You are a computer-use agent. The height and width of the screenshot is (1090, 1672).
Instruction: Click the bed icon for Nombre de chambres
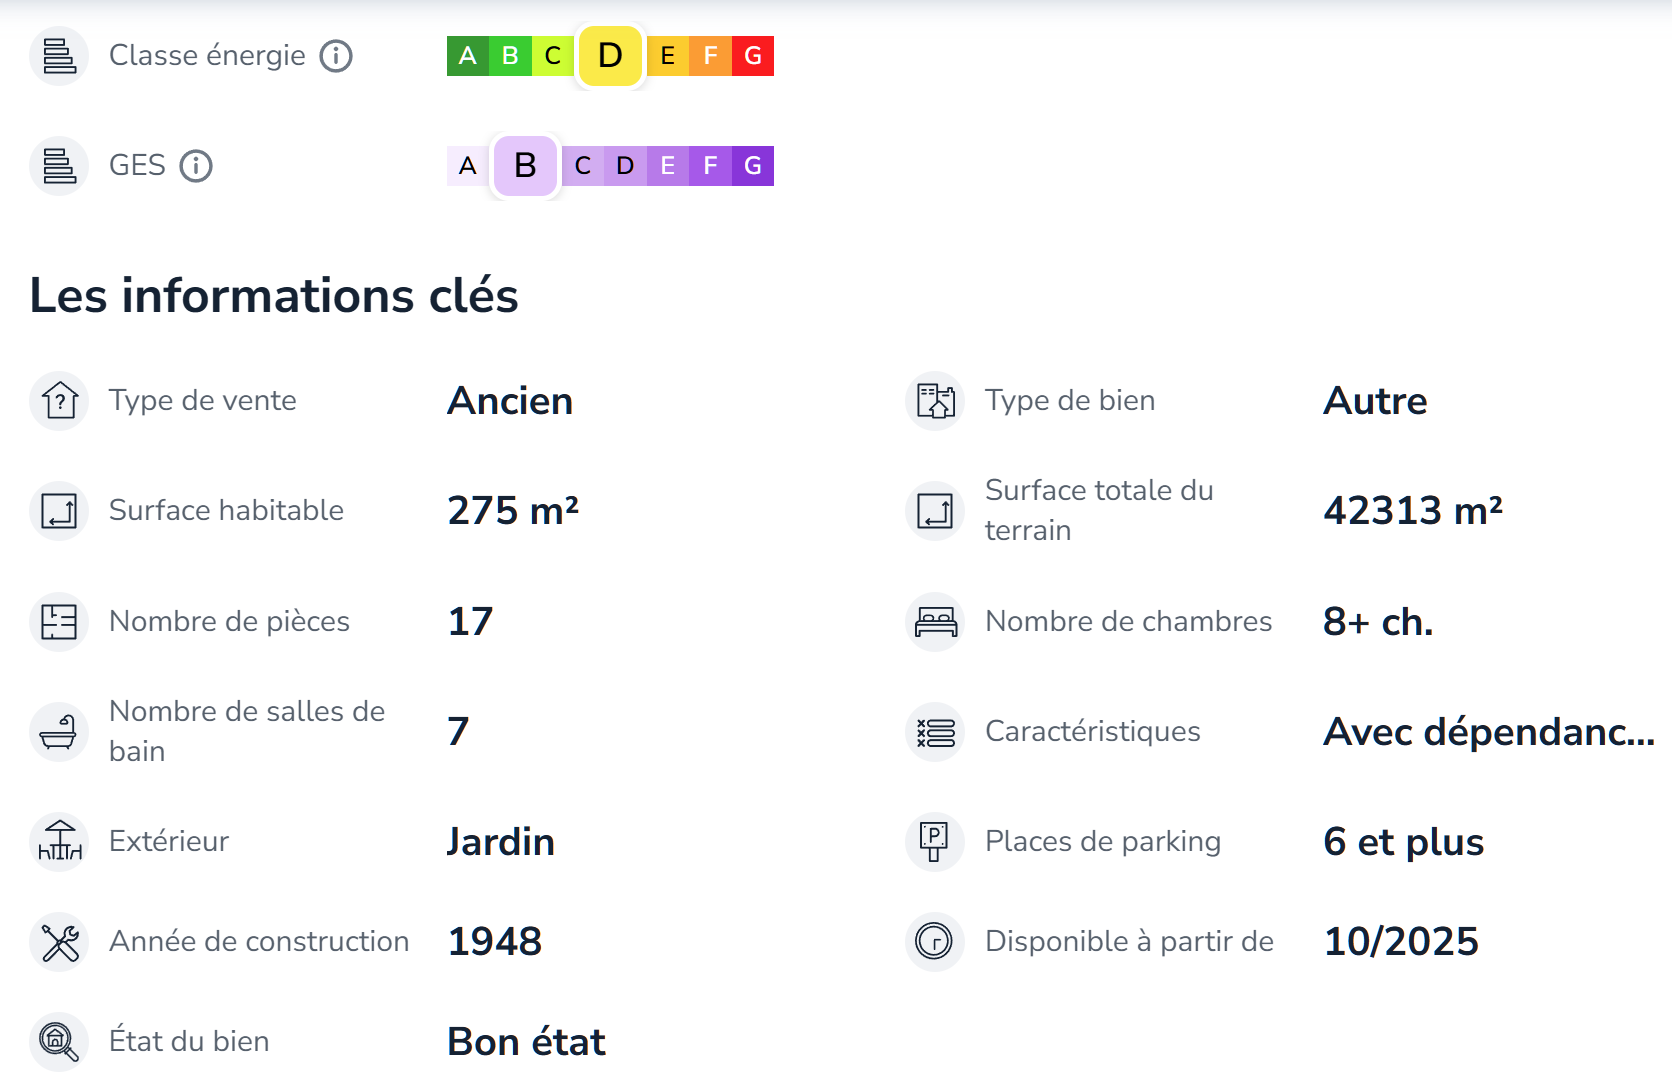pyautogui.click(x=935, y=622)
